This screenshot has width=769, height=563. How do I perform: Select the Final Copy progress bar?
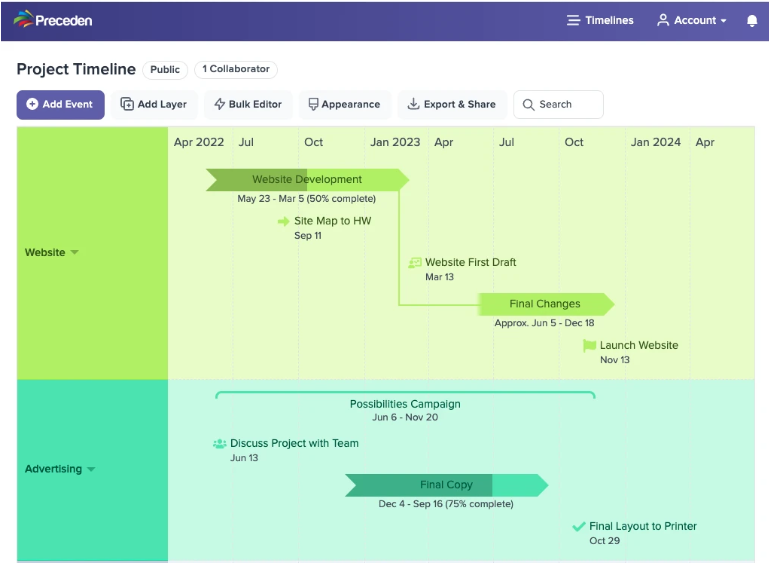(446, 485)
